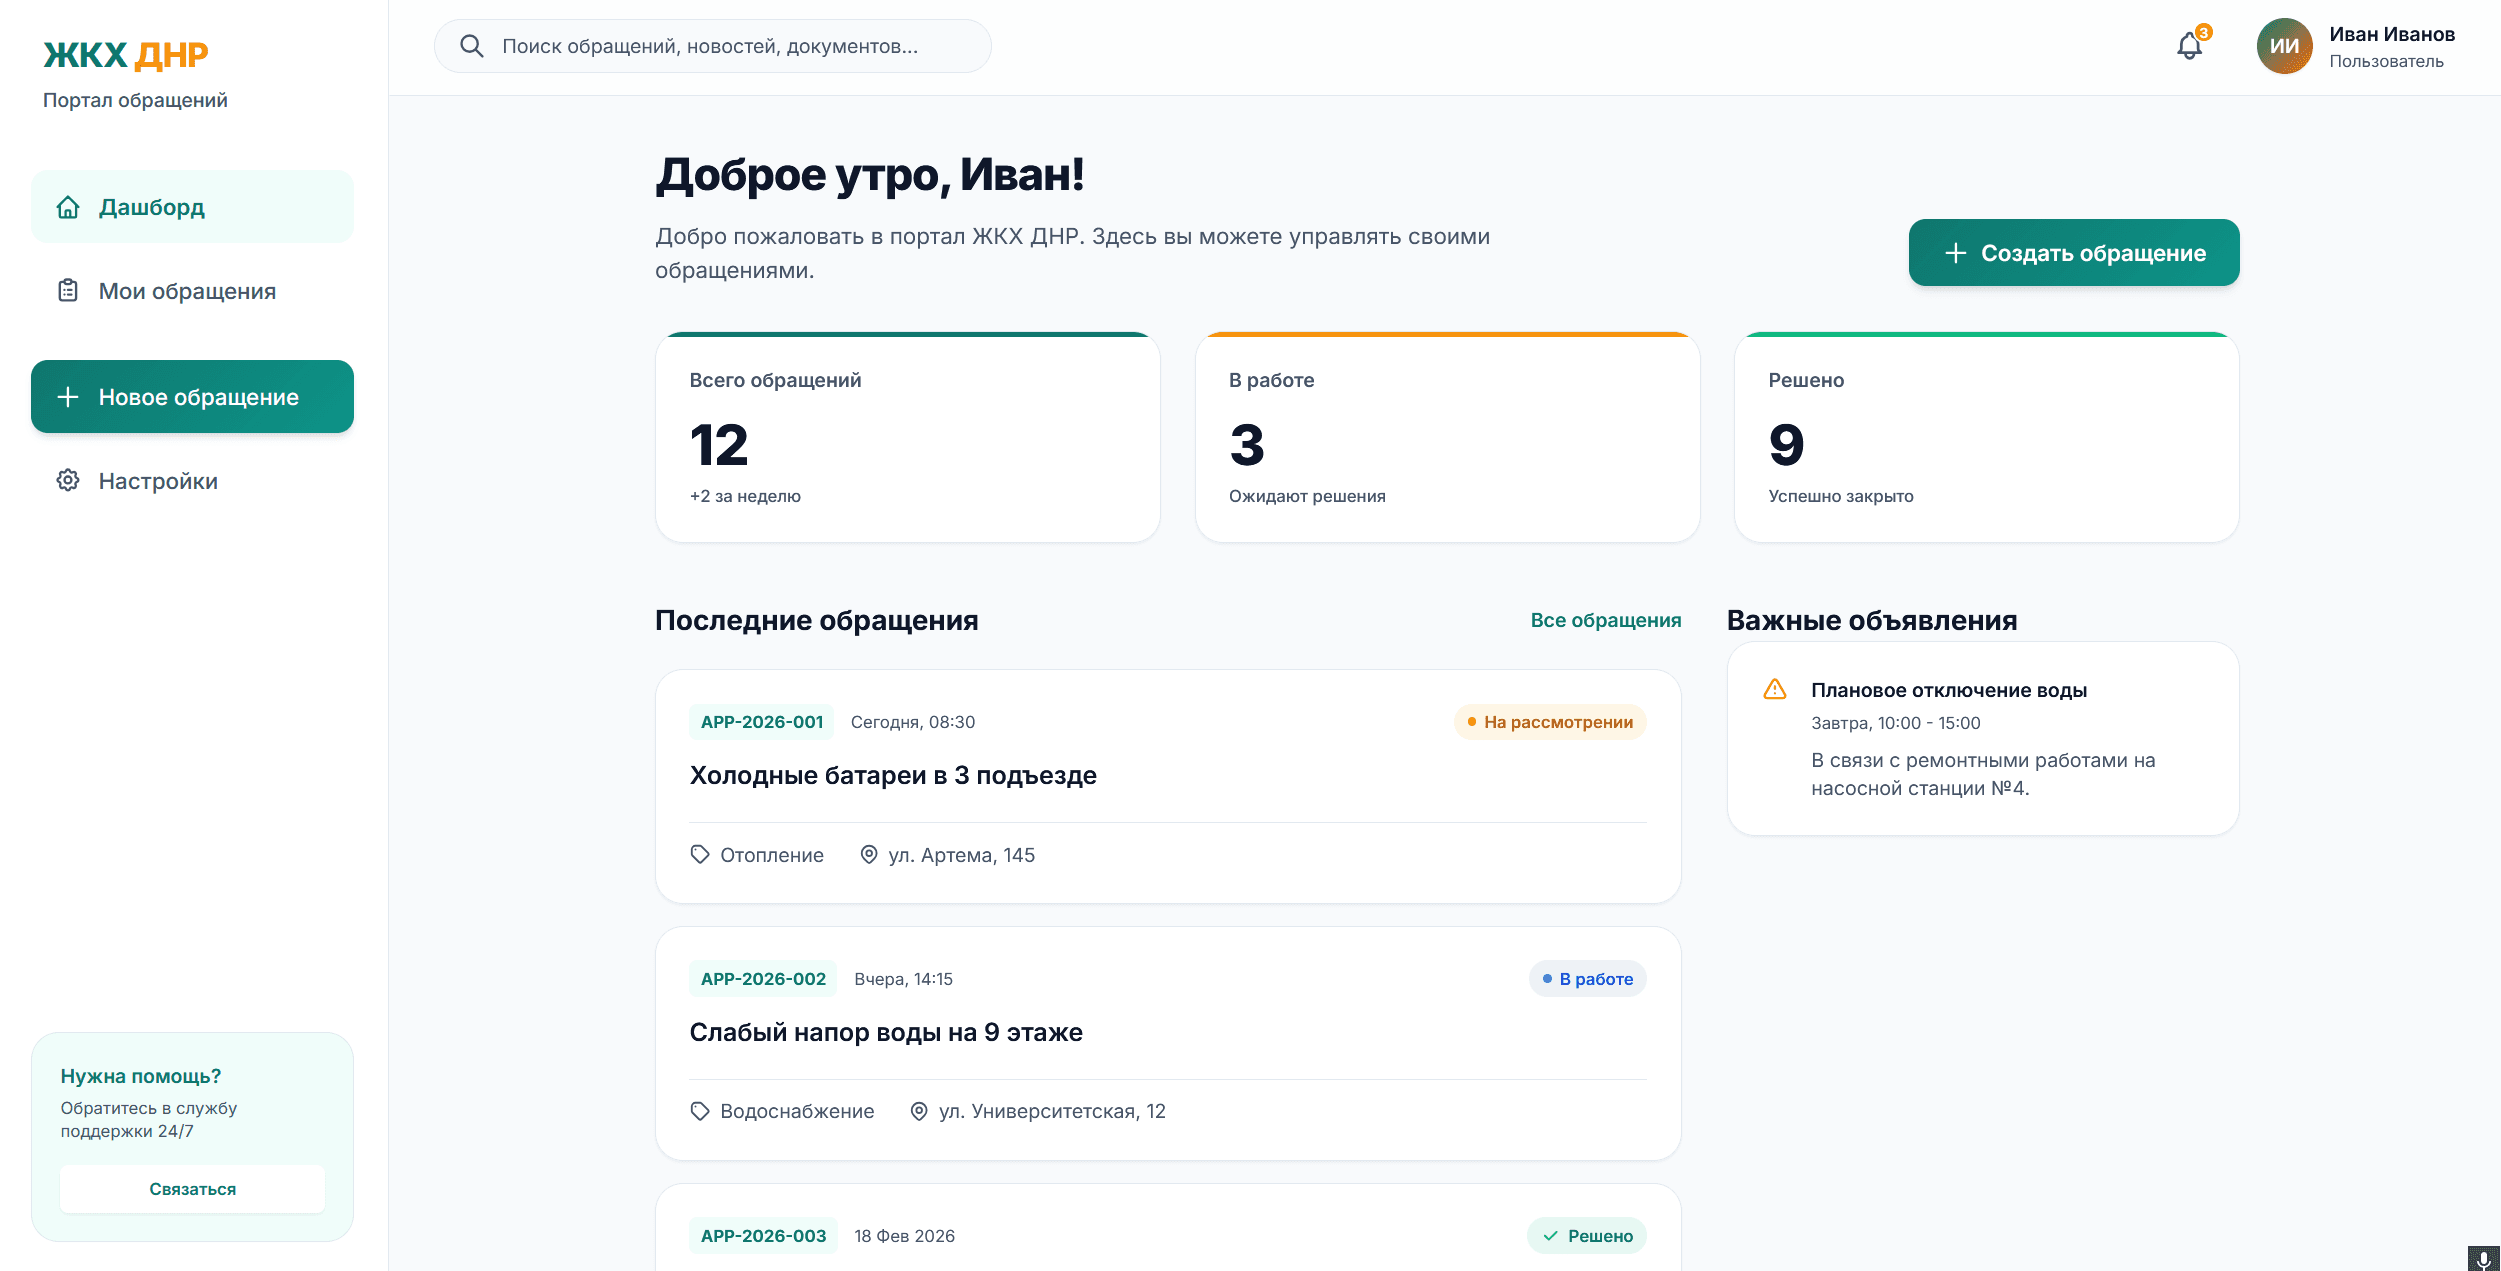Open appeal APP-2026-002 about weak water pressure
This screenshot has height=1271, width=2501.
pyautogui.click(x=885, y=1031)
